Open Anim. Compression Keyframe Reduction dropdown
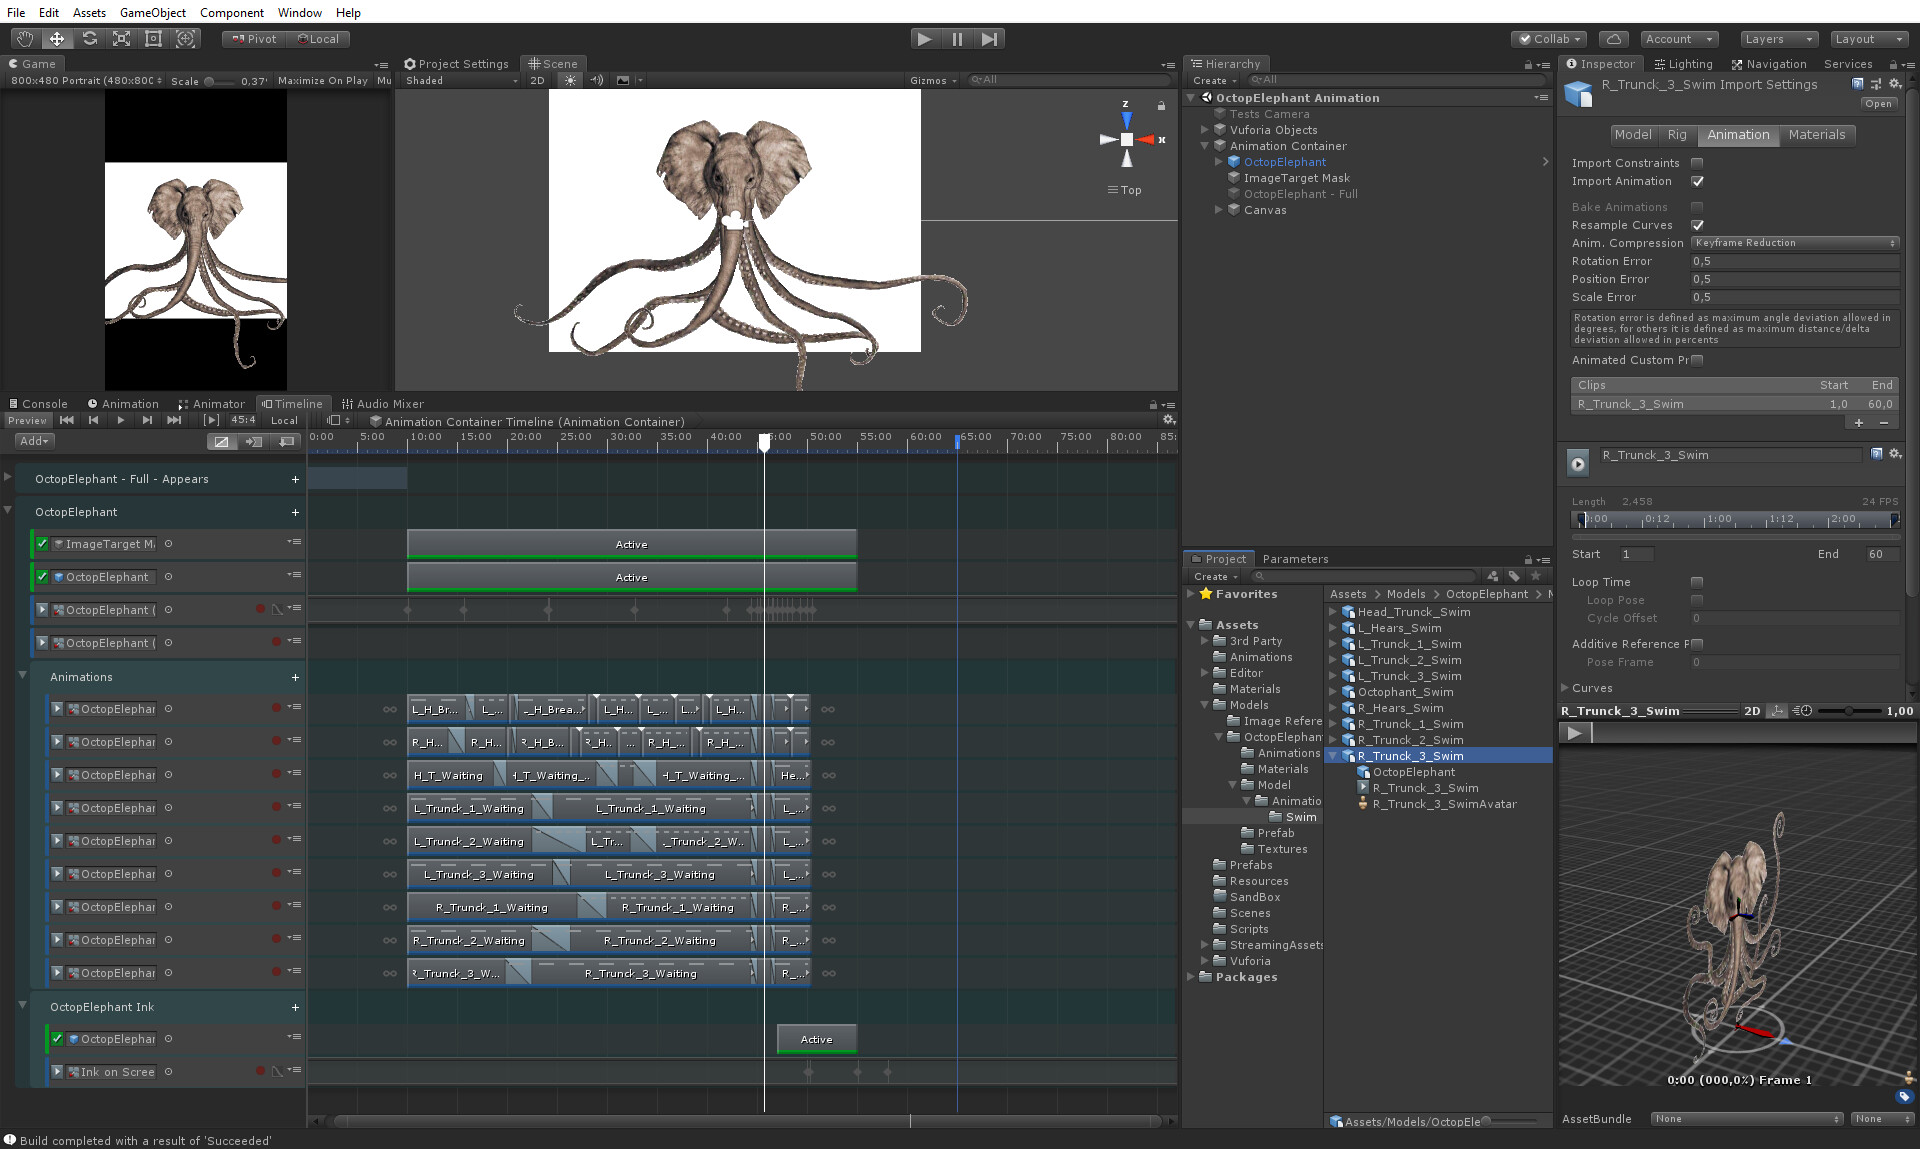The width and height of the screenshot is (1920, 1149). pyautogui.click(x=1795, y=243)
